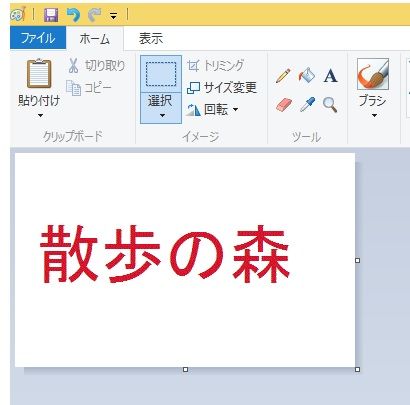The height and width of the screenshot is (405, 410).
Task: Select the Text tool (A)
Action: tap(330, 76)
